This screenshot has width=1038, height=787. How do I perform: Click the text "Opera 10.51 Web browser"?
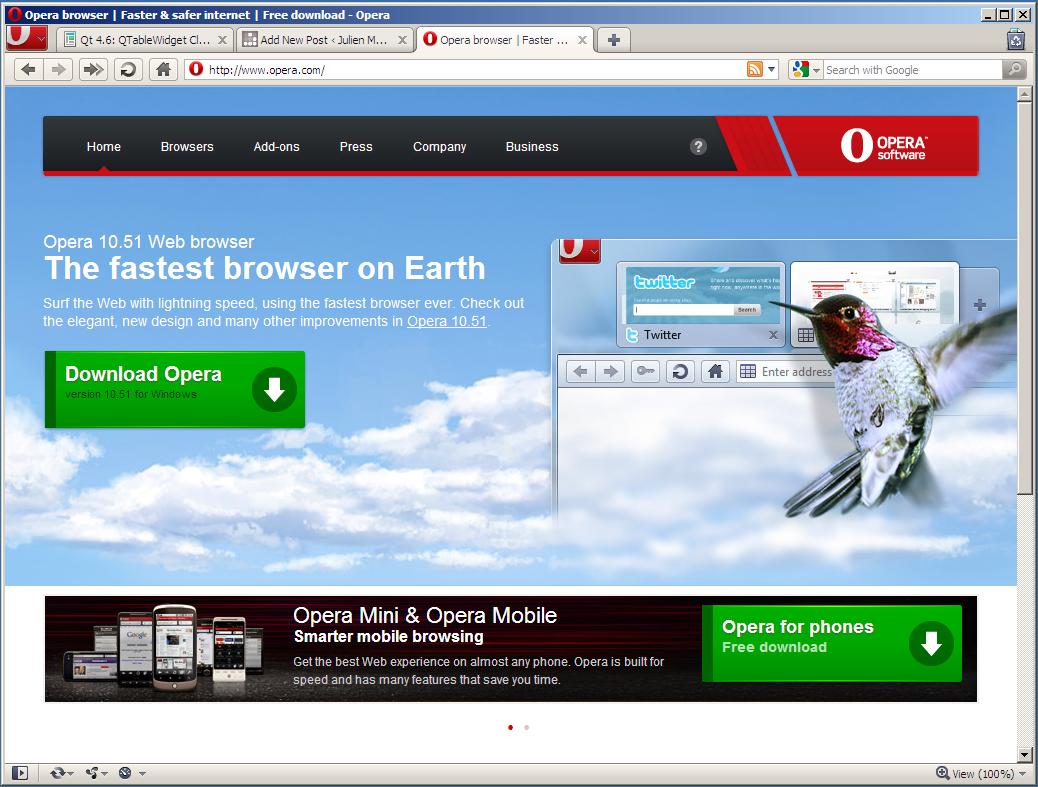click(149, 242)
